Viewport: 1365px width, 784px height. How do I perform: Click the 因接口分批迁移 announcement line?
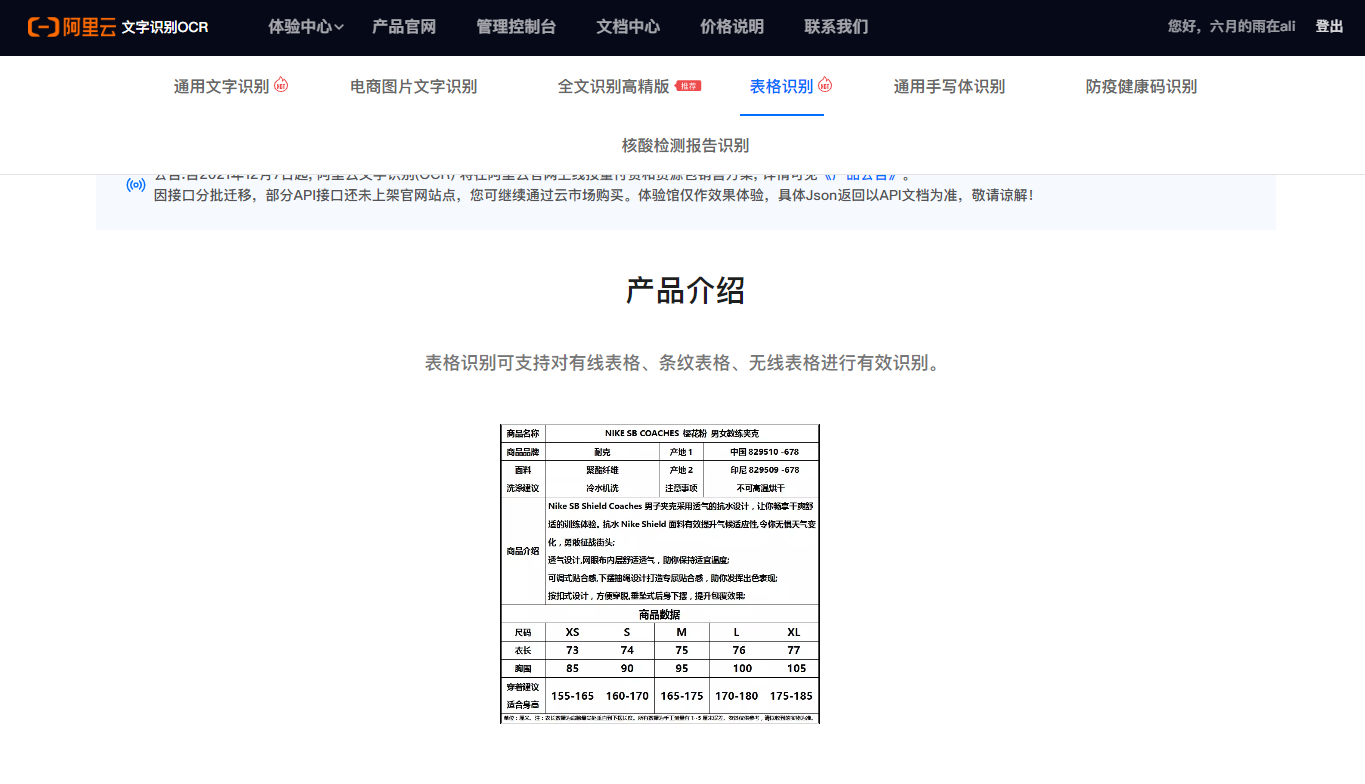click(594, 195)
